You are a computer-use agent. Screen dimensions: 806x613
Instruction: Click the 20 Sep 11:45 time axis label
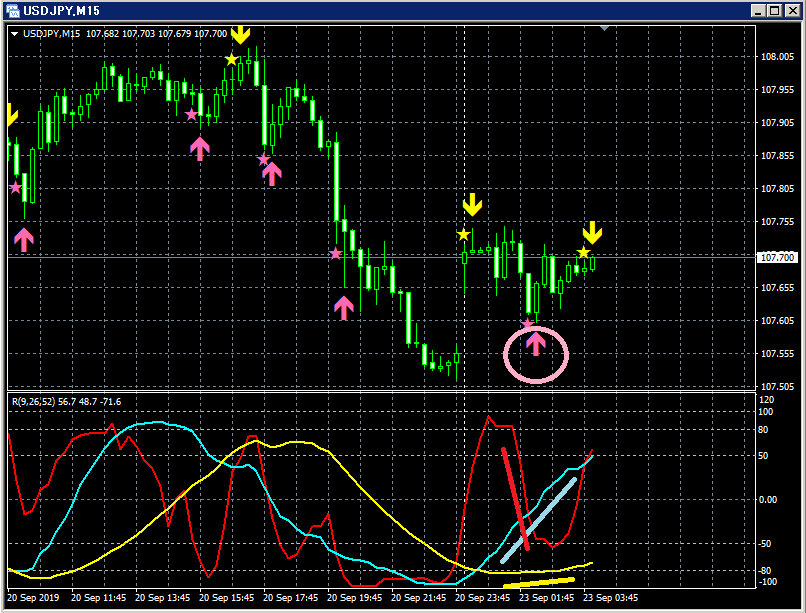click(x=99, y=598)
